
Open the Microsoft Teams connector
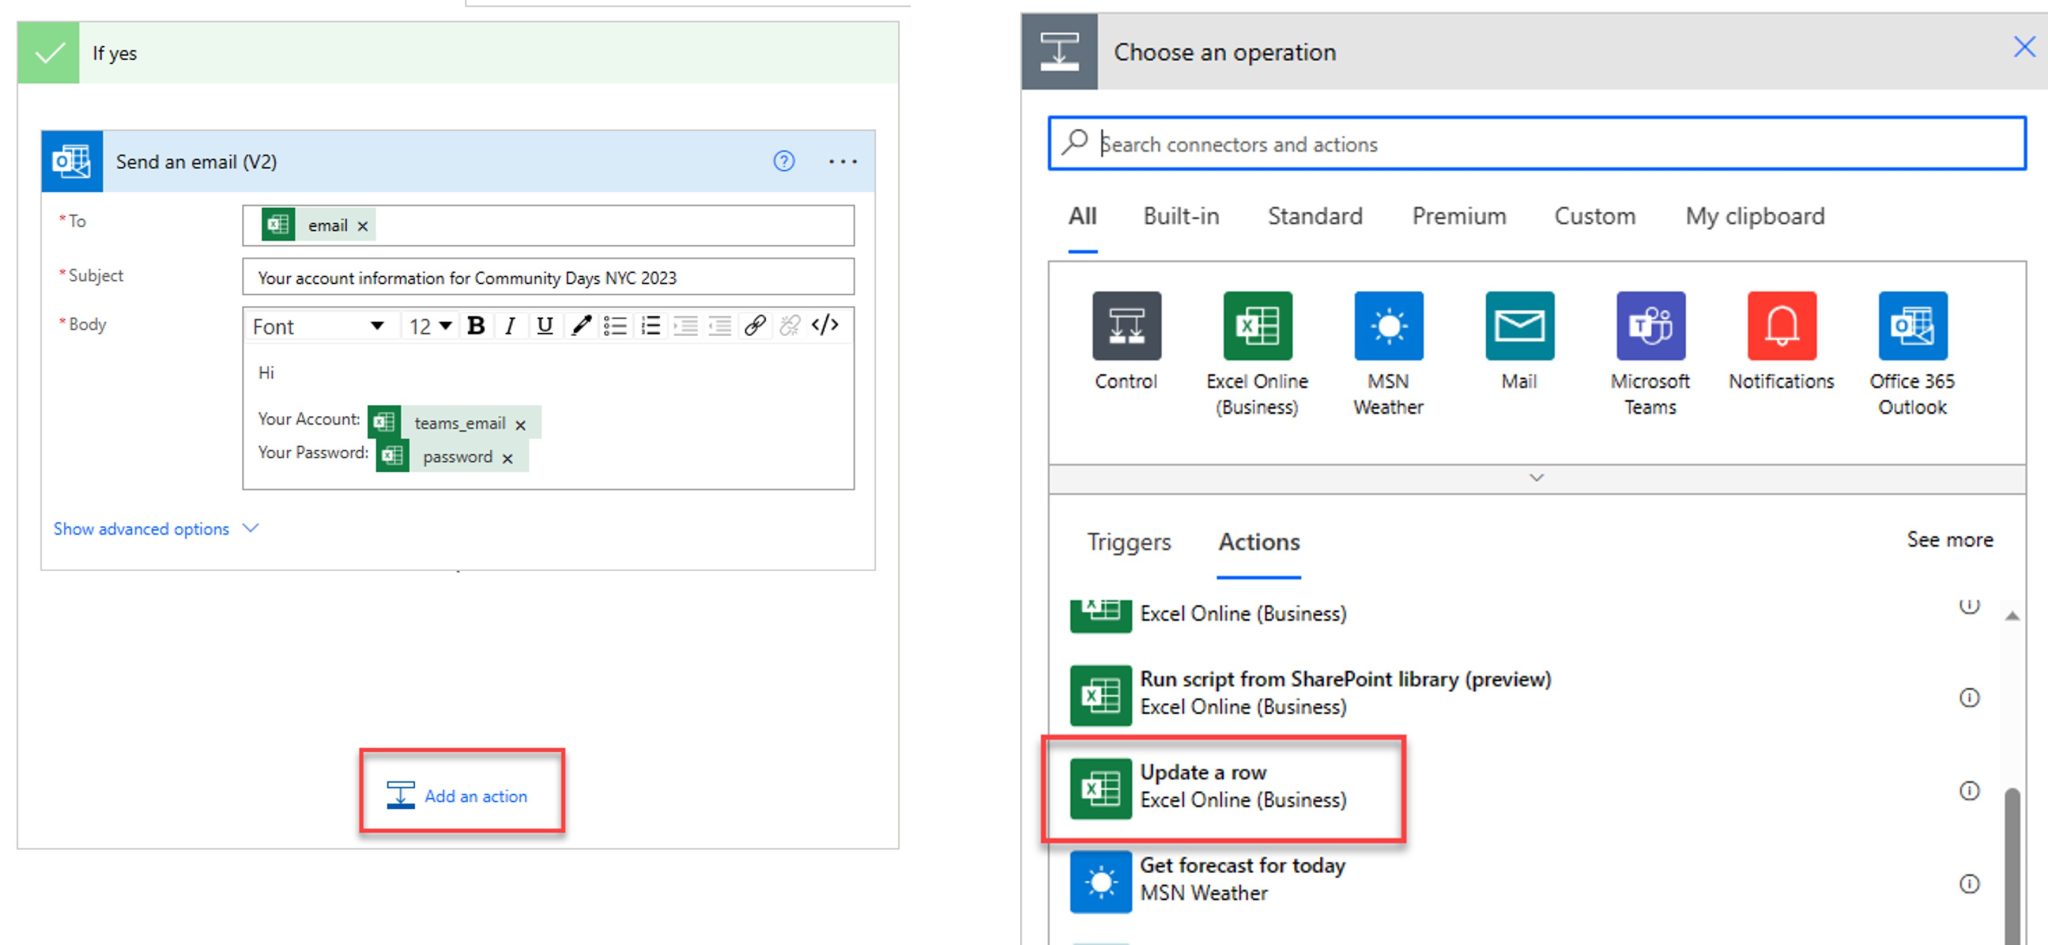1649,325
